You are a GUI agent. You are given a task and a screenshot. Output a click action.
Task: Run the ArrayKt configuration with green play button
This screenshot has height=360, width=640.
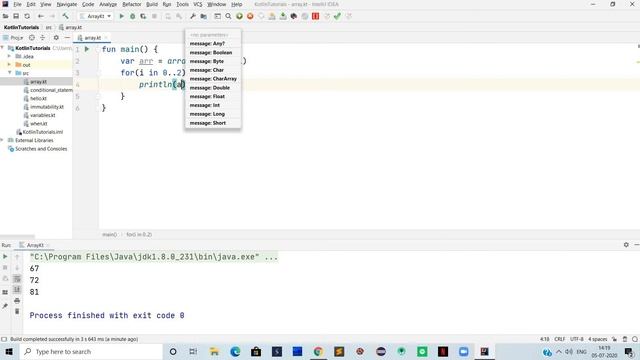pos(122,16)
